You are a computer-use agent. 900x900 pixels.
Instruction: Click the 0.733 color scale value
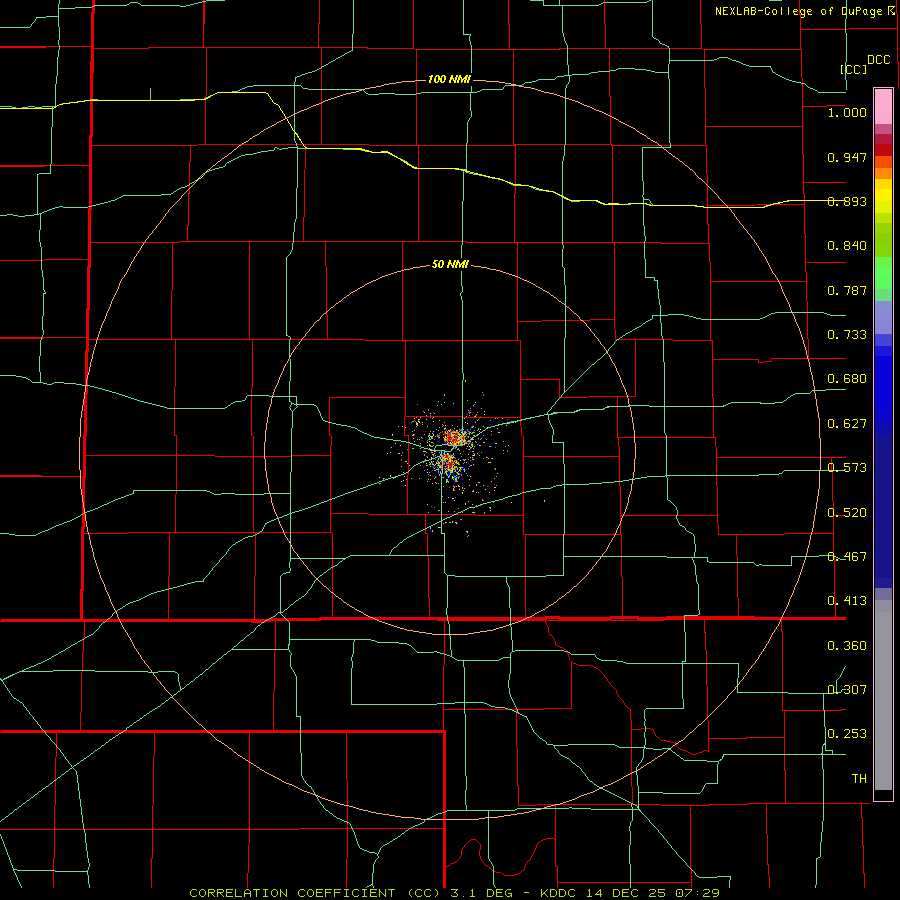(847, 335)
